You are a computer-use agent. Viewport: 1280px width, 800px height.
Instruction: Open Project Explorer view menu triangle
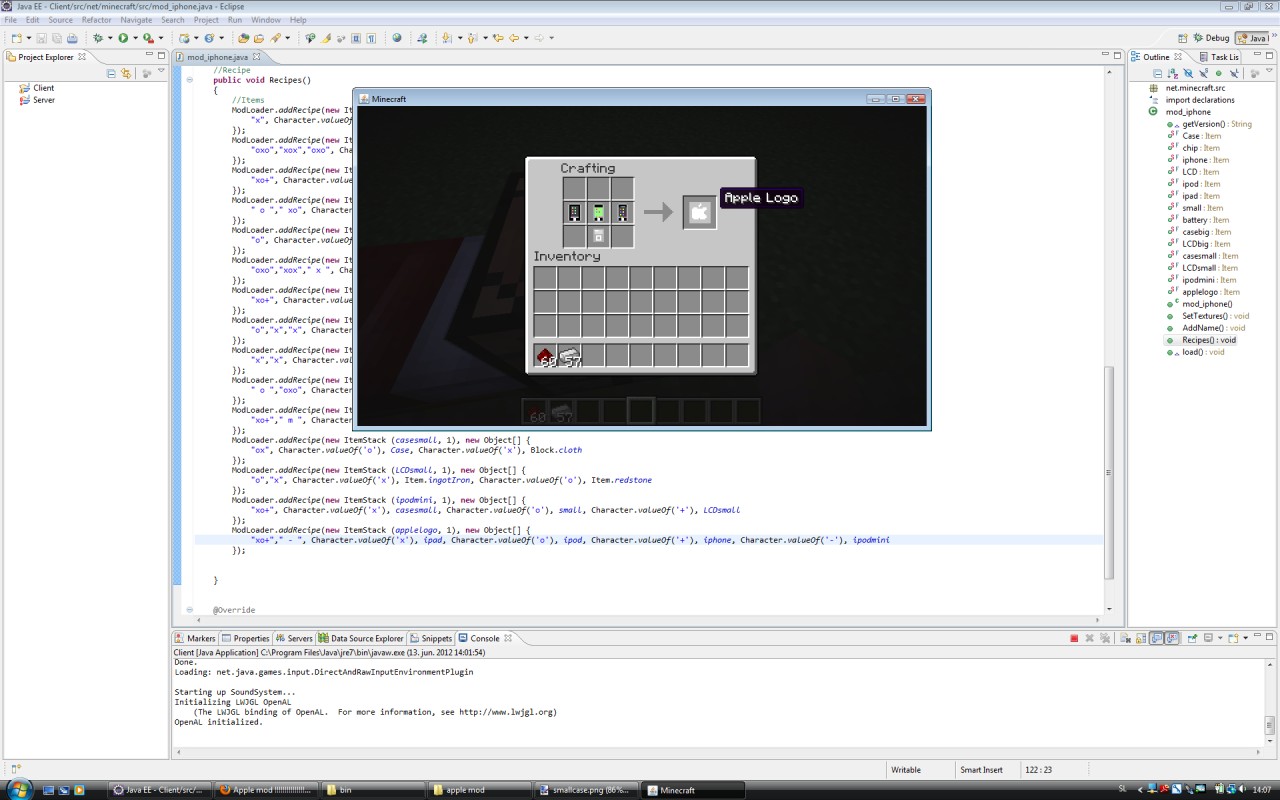click(161, 72)
